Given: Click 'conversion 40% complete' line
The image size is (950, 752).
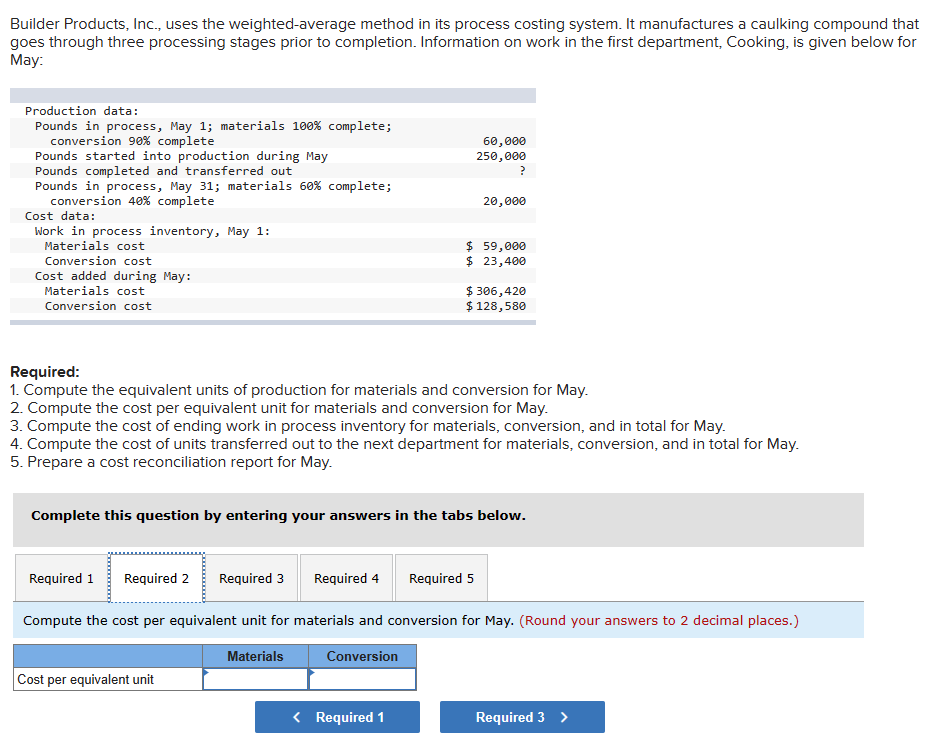Looking at the screenshot, I should [x=132, y=201].
